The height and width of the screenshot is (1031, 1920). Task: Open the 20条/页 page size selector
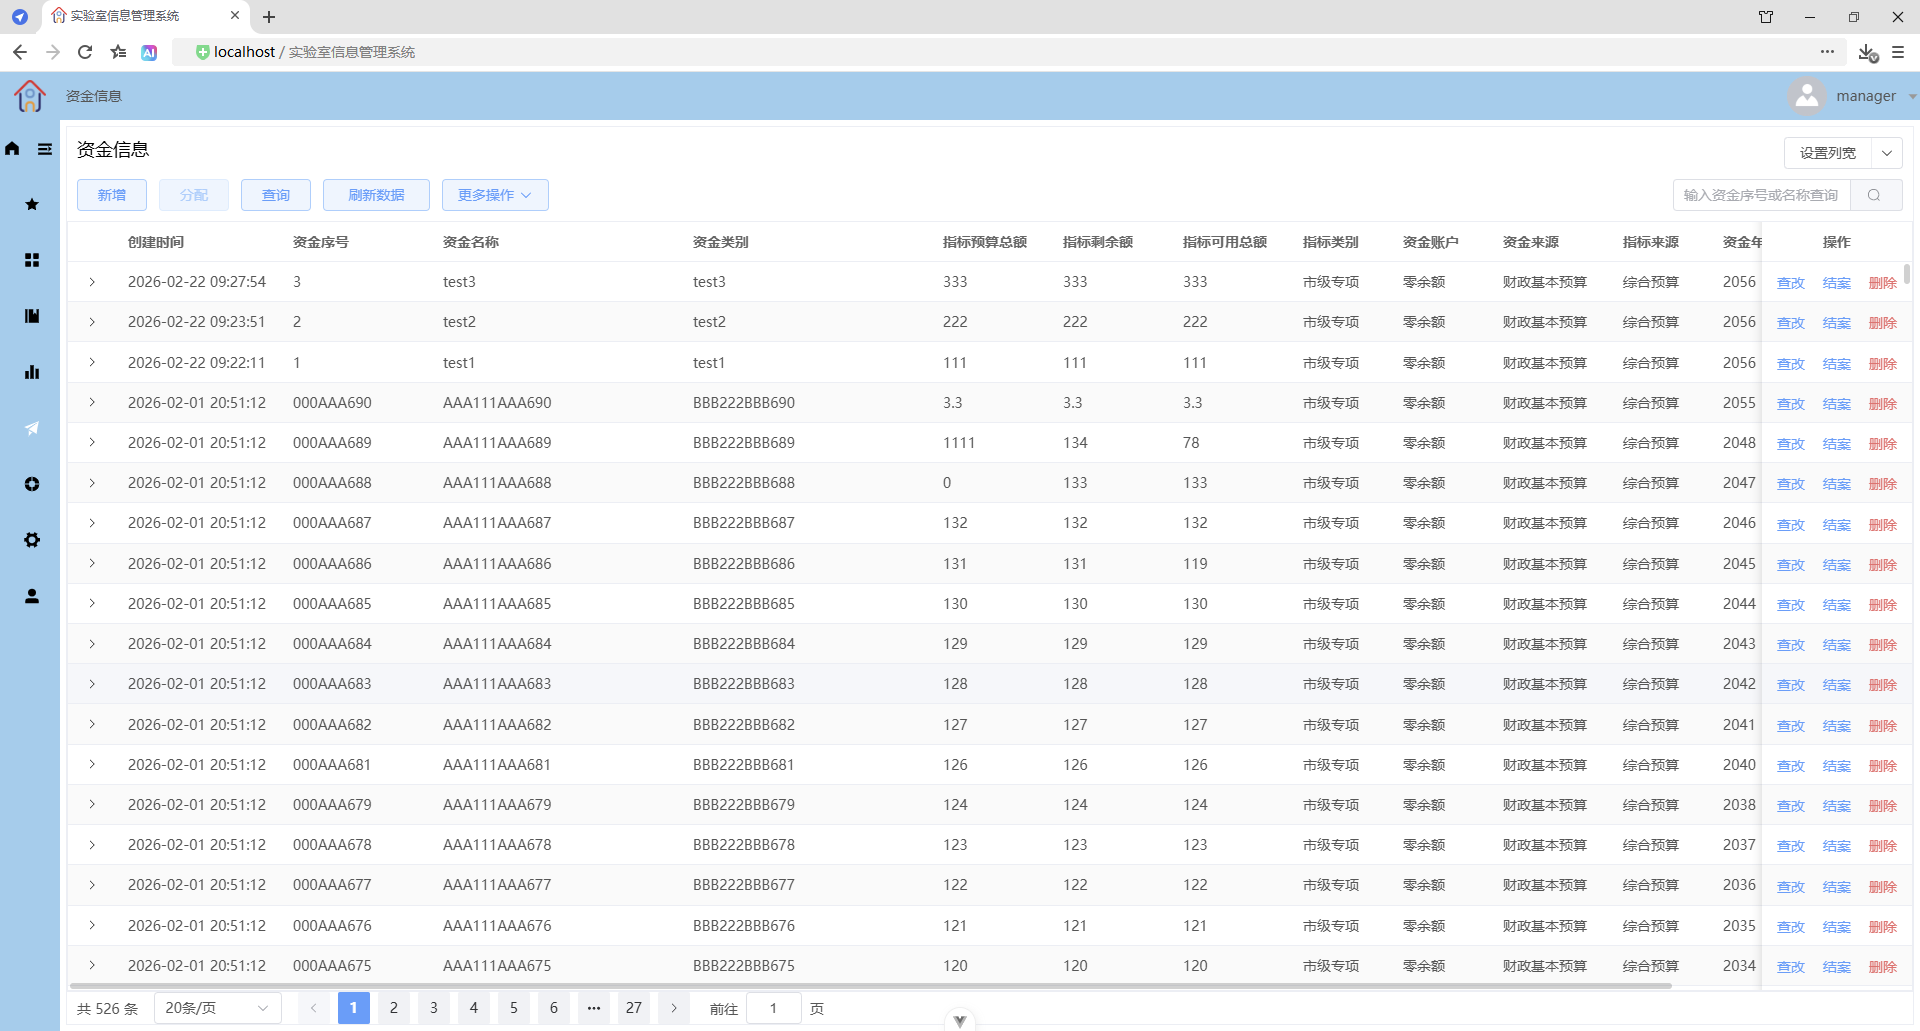pos(217,1008)
